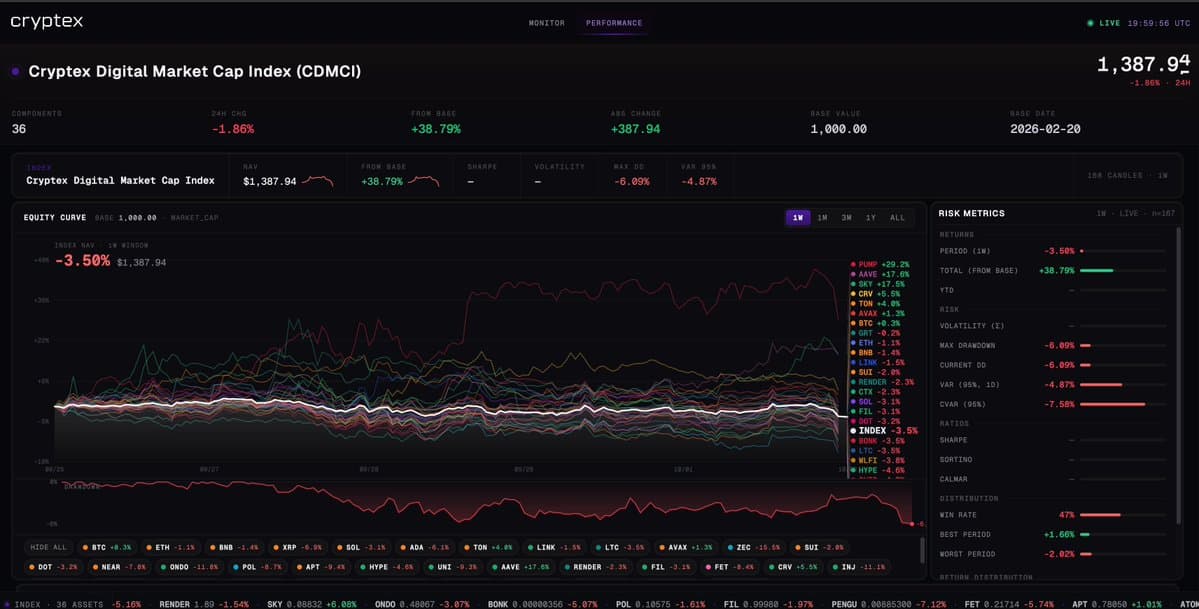
Task: Click the green LIVE status dot
Action: [x=1090, y=23]
